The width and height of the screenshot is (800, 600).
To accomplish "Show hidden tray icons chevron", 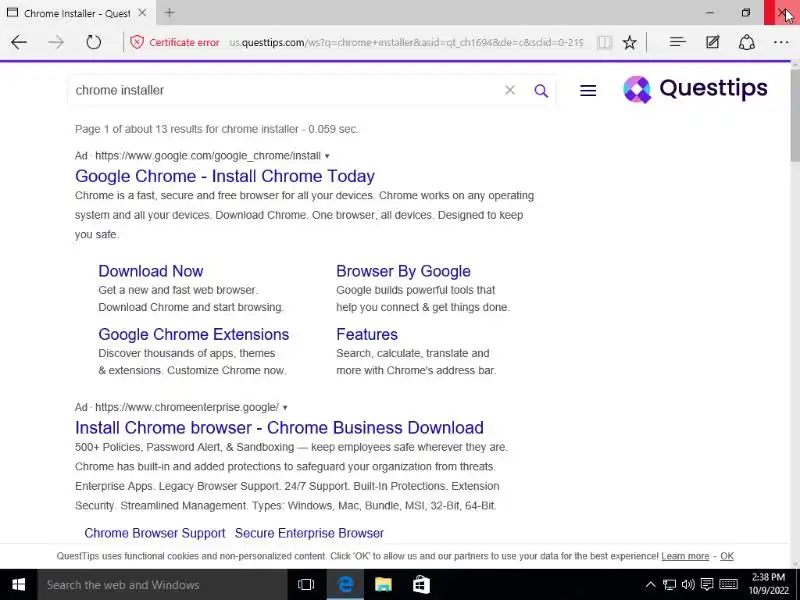I will (x=650, y=585).
